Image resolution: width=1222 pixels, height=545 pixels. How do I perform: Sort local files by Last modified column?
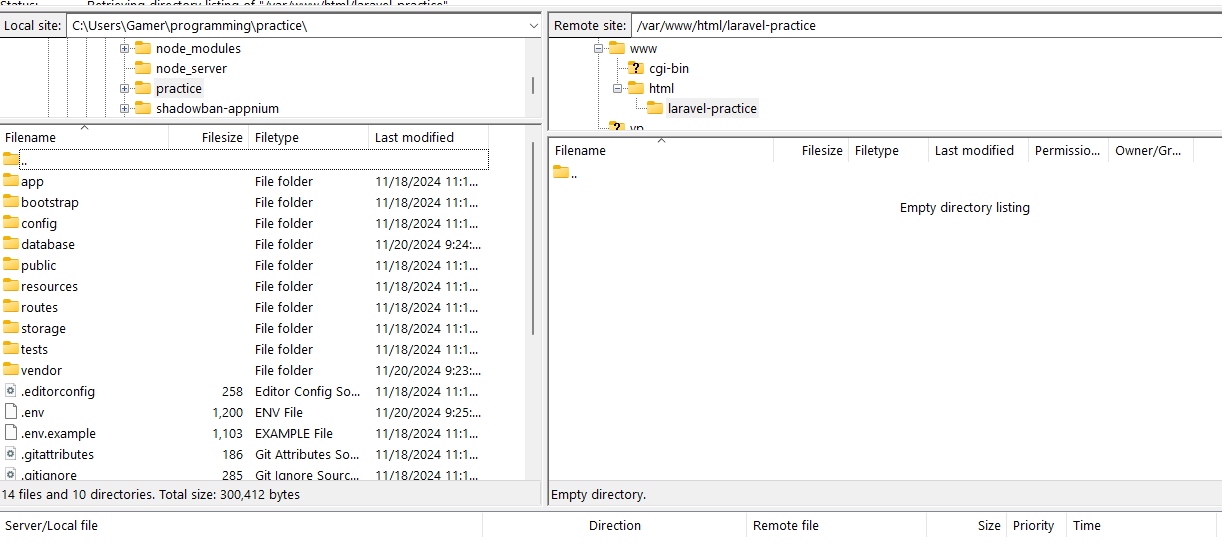click(429, 137)
